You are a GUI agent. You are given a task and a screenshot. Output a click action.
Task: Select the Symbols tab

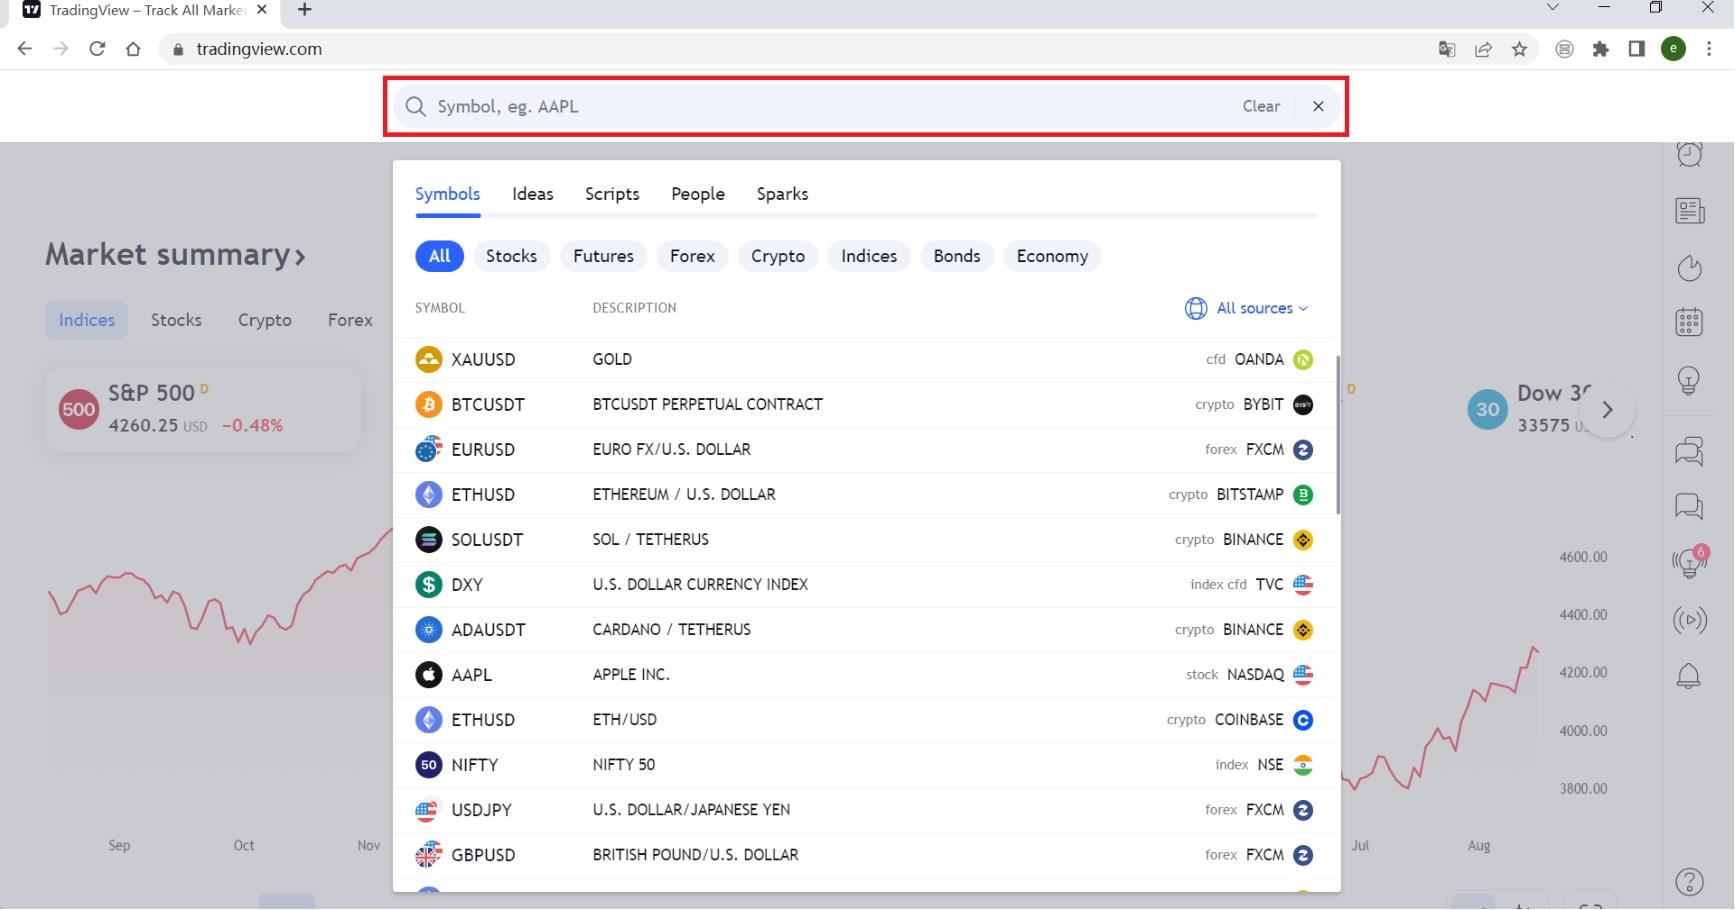(447, 194)
